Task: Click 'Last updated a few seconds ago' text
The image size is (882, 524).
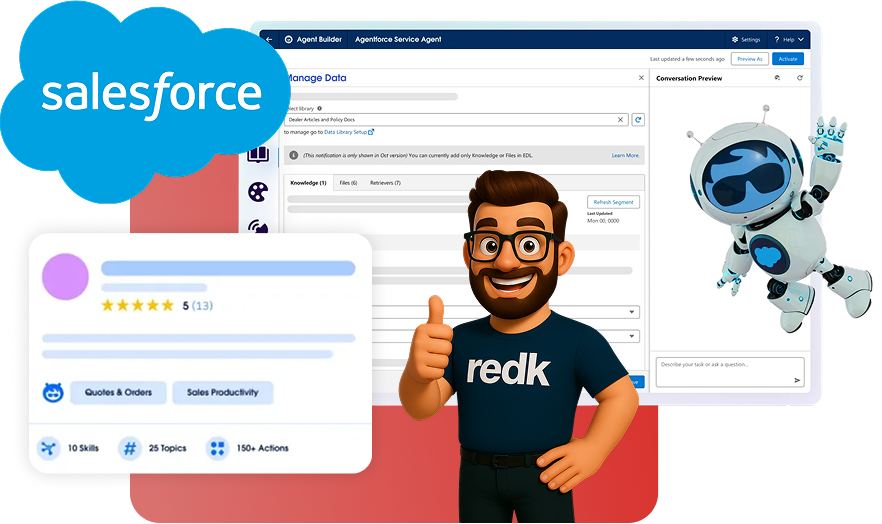Action: 687,59
